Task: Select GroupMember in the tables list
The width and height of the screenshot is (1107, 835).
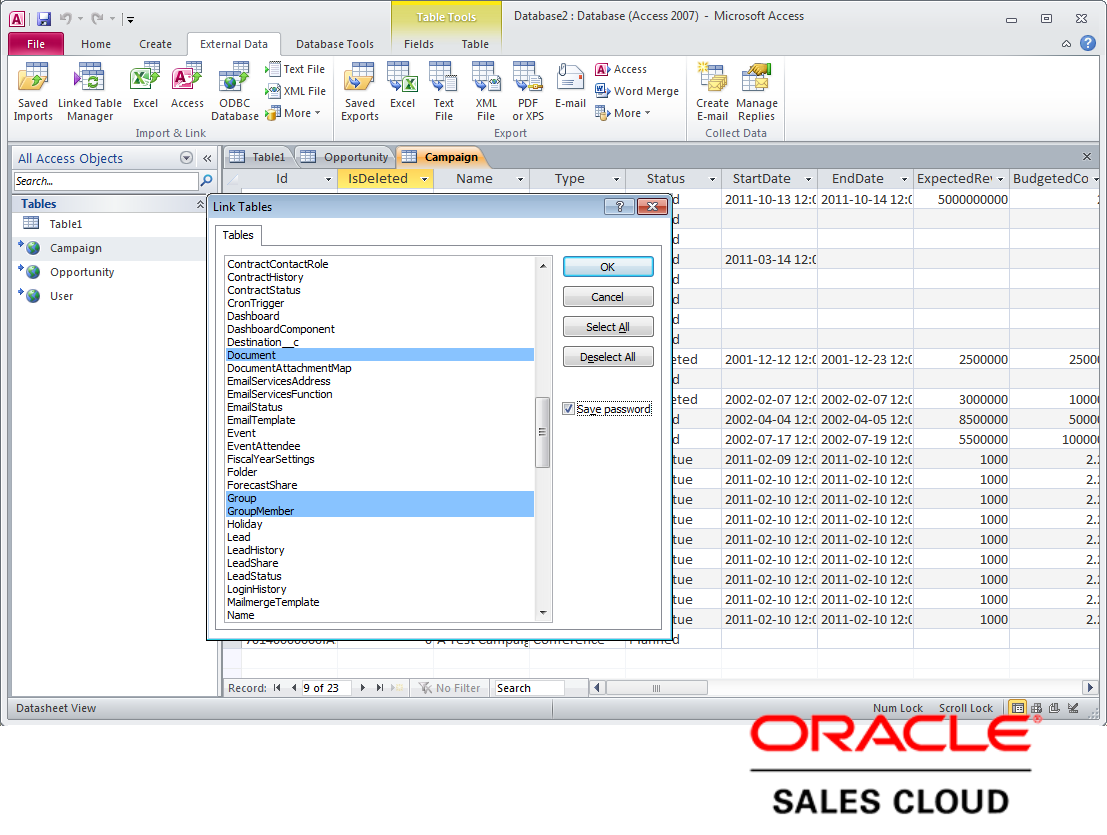Action: pyautogui.click(x=380, y=511)
